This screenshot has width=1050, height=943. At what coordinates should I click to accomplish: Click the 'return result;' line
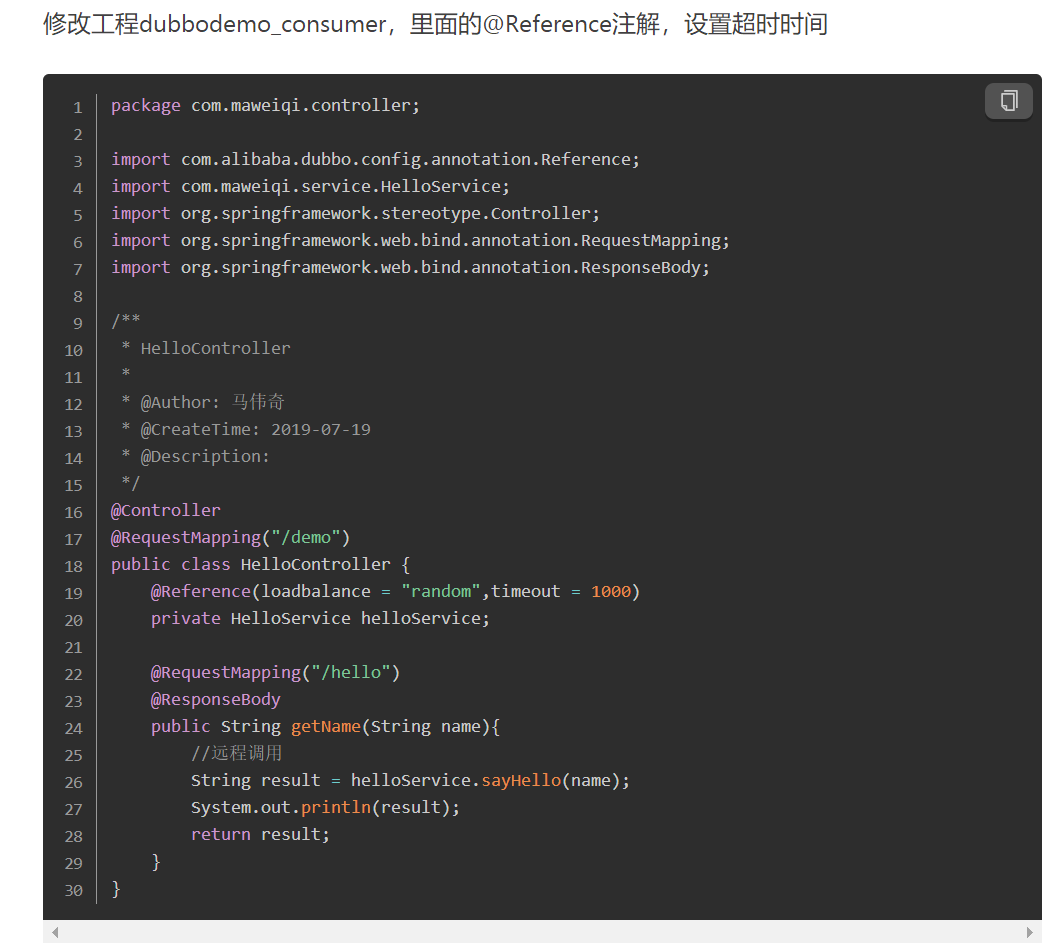point(260,835)
